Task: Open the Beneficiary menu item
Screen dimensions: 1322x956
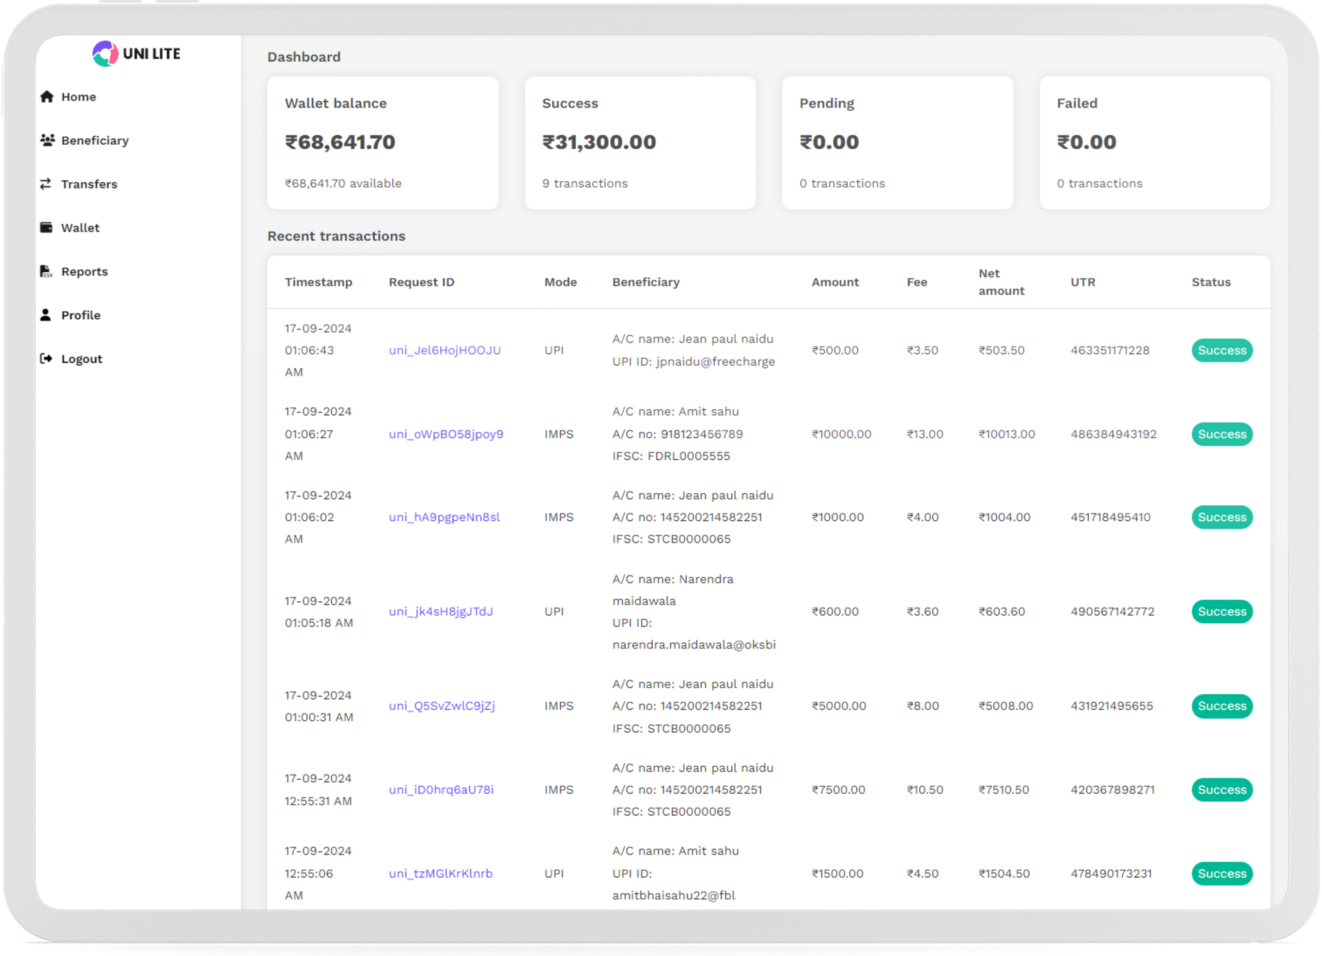Action: [95, 141]
